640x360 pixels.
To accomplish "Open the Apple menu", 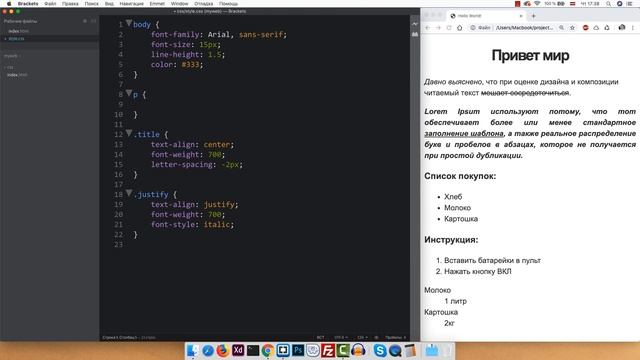I will tap(9, 3).
